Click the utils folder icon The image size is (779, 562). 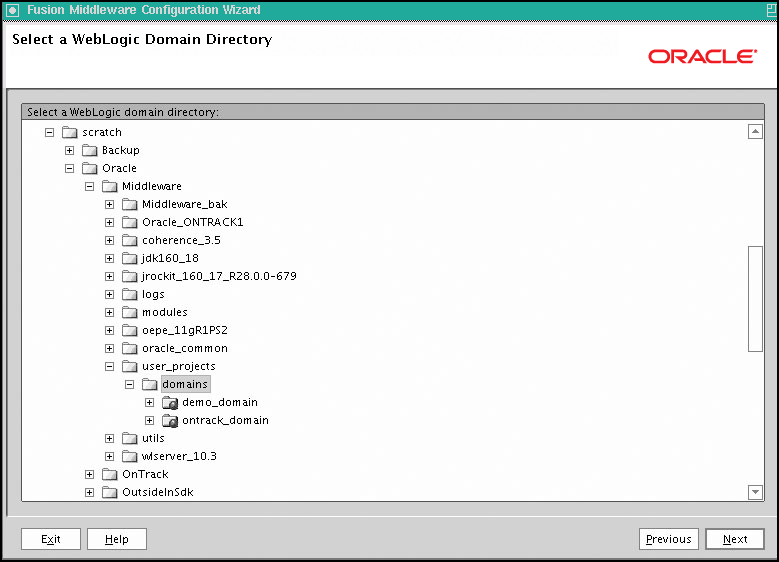coord(130,438)
